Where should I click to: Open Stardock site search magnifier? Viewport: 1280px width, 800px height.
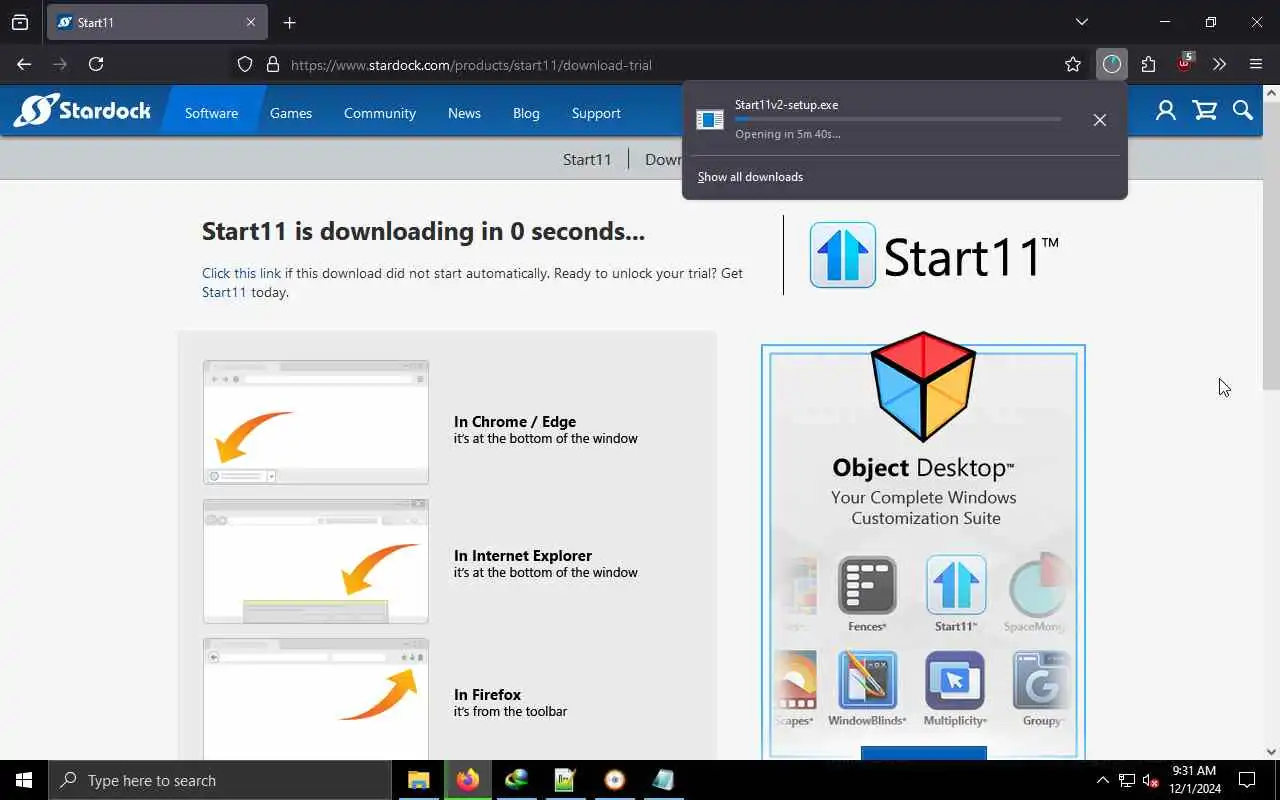pyautogui.click(x=1243, y=110)
